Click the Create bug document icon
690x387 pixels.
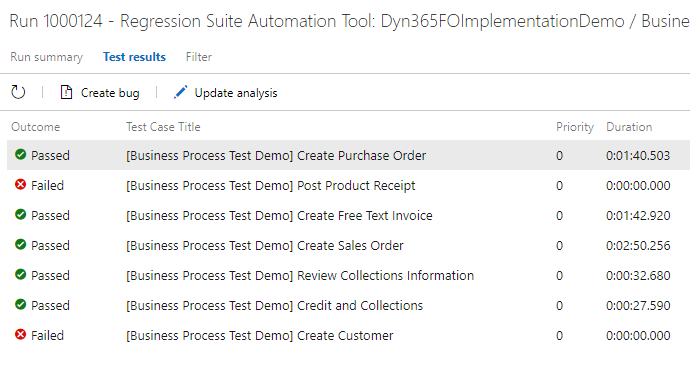point(66,92)
